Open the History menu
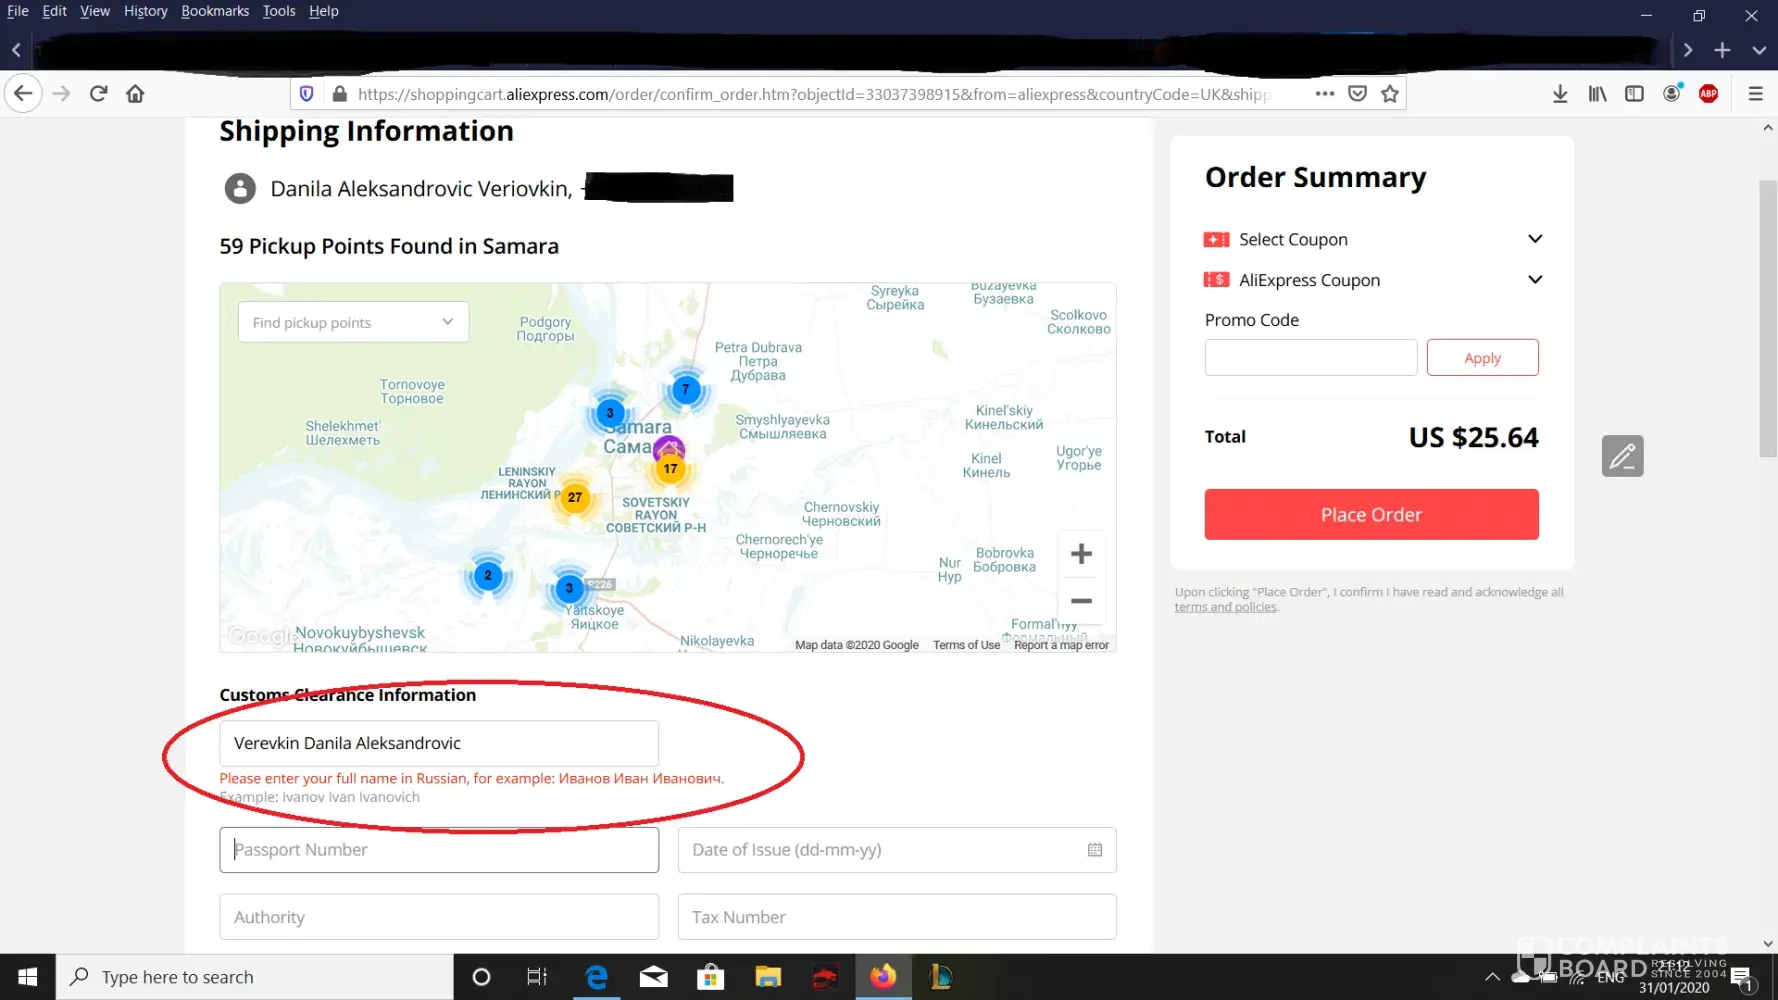The height and width of the screenshot is (1000, 1778). (146, 11)
